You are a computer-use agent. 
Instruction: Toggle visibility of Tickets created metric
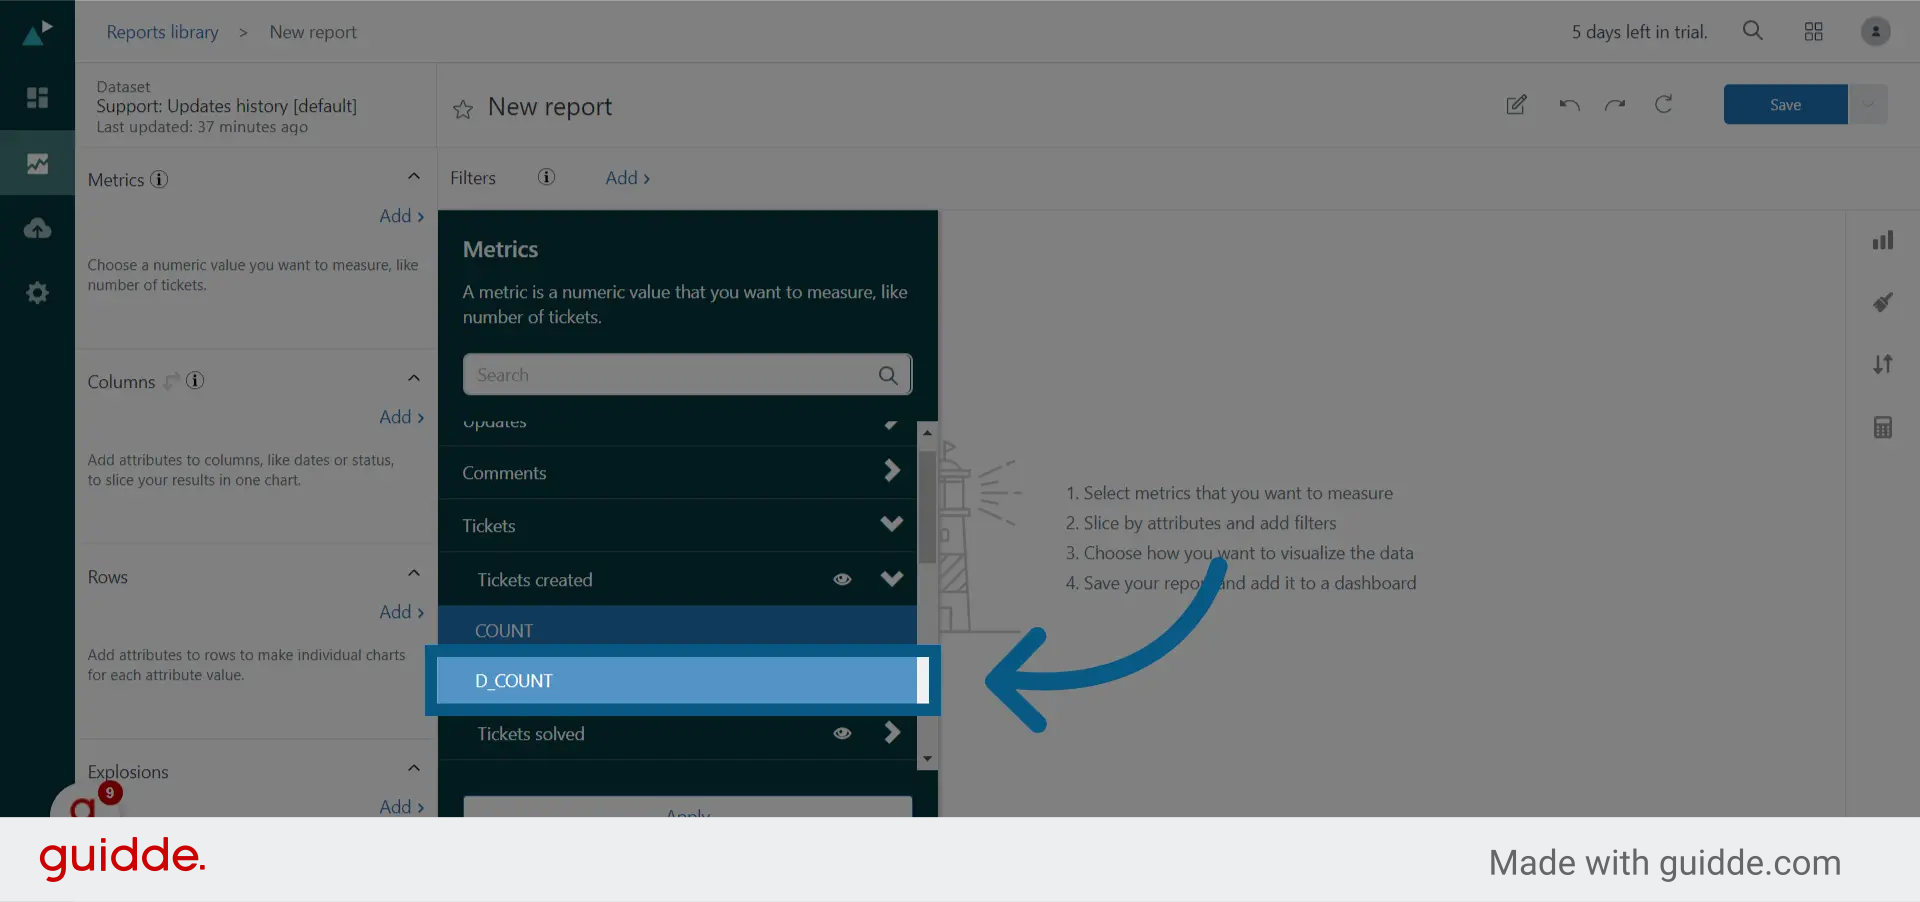click(843, 579)
